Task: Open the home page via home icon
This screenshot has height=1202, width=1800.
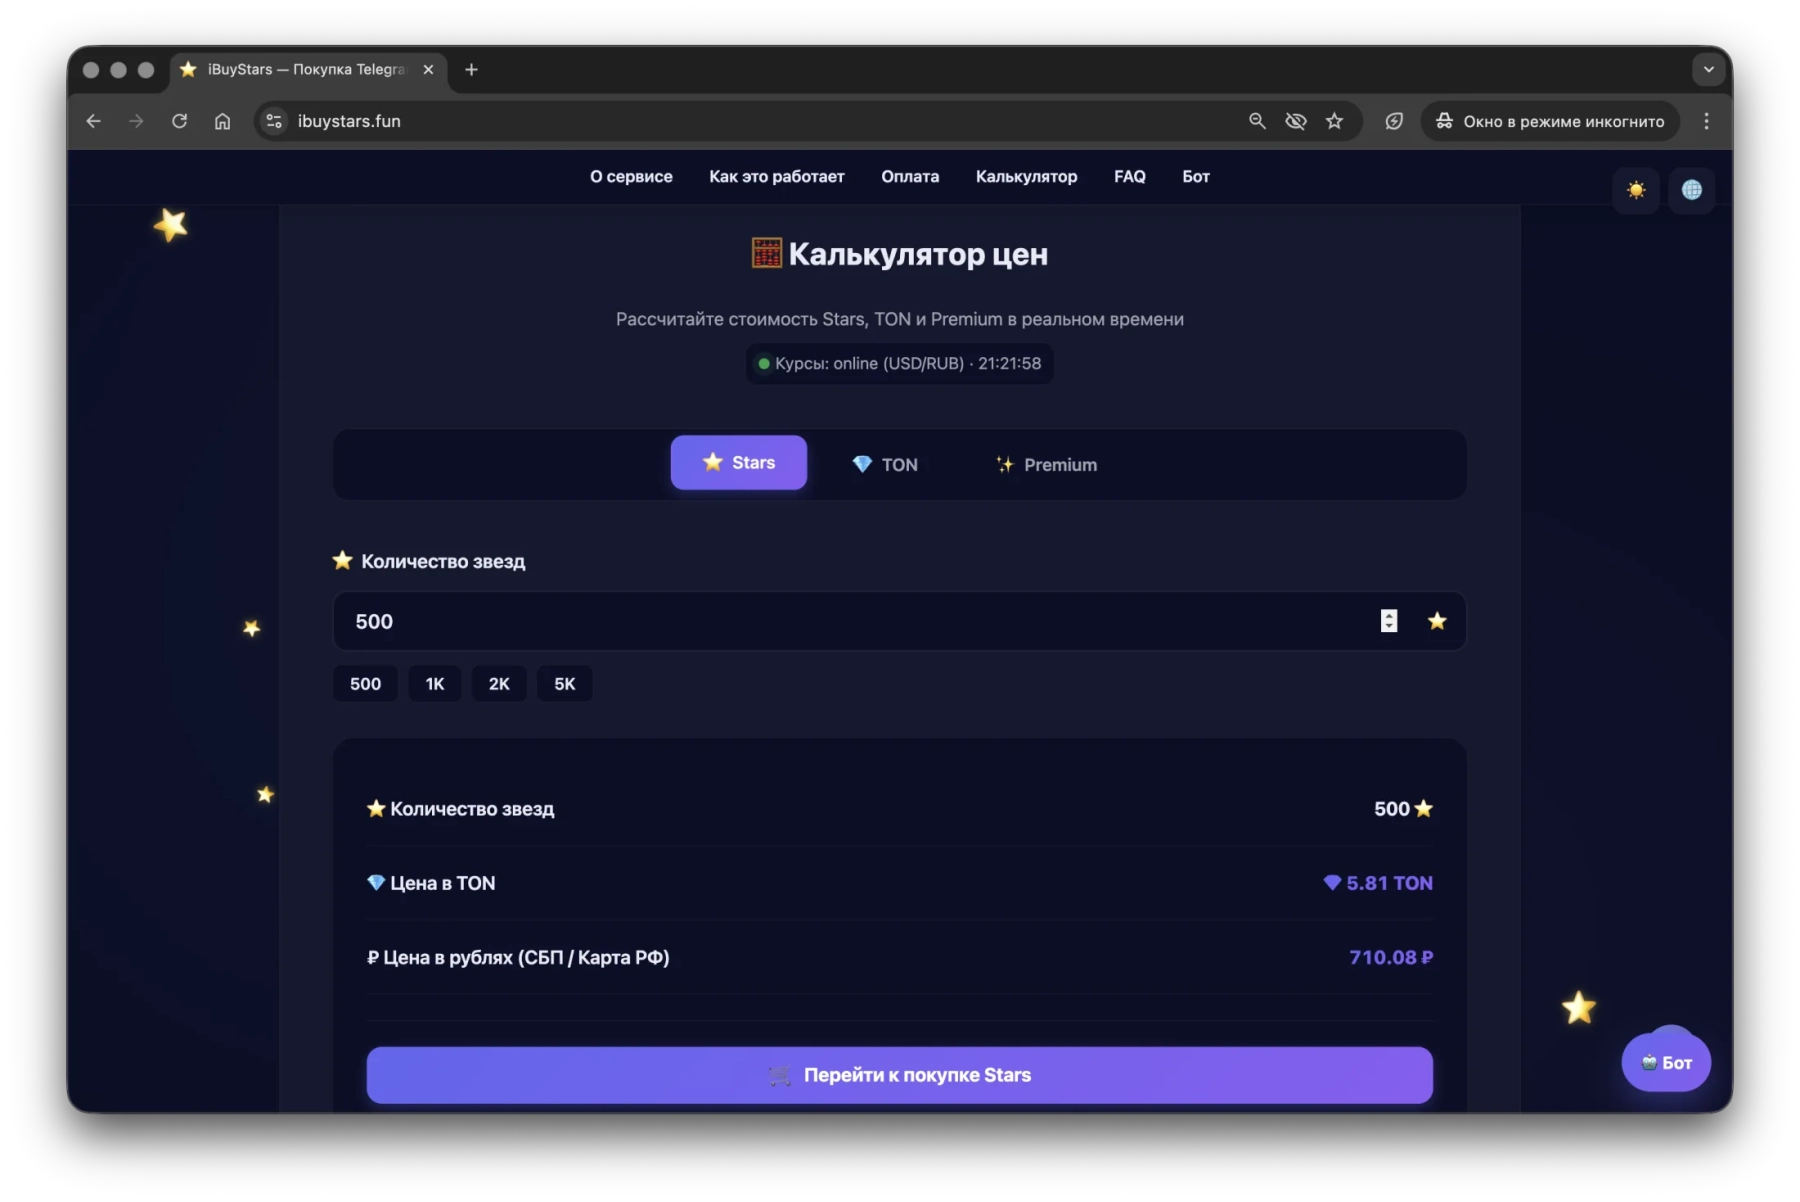Action: tap(223, 121)
